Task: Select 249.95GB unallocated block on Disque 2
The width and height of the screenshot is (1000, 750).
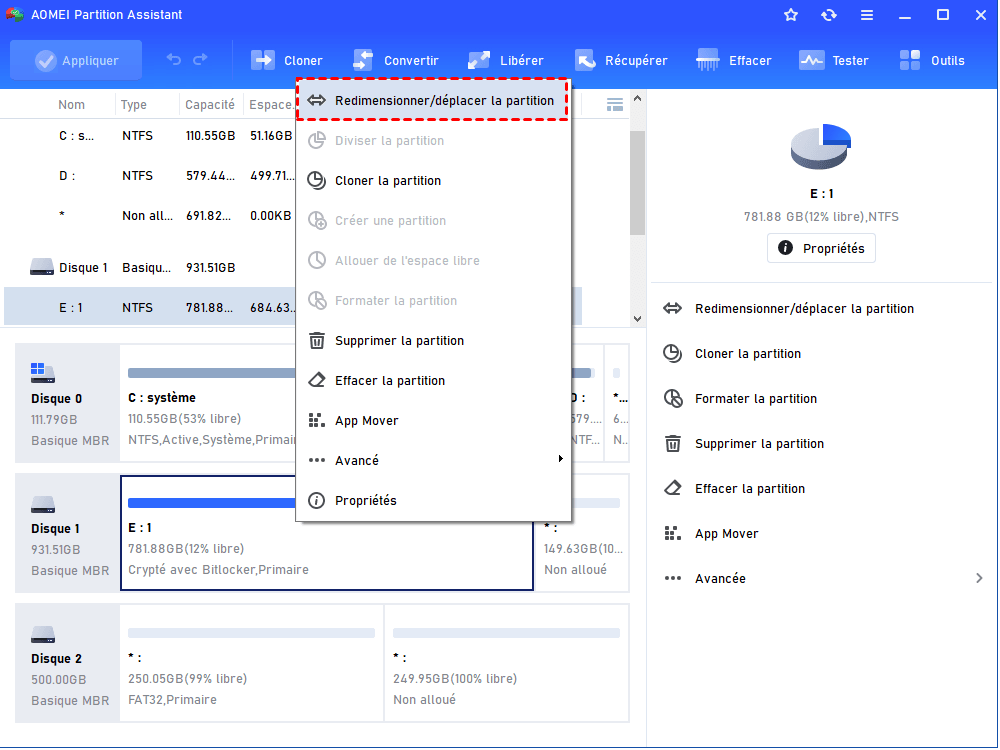Action: point(506,663)
